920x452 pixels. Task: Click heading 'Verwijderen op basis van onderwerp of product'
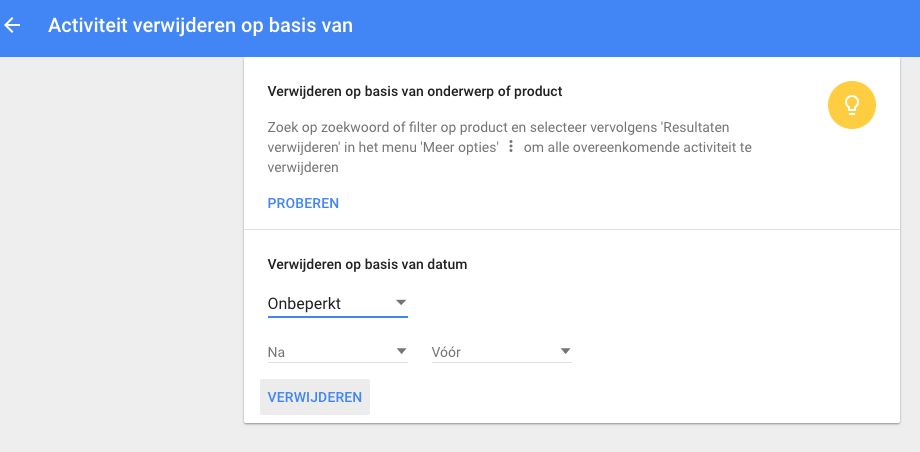tap(415, 91)
